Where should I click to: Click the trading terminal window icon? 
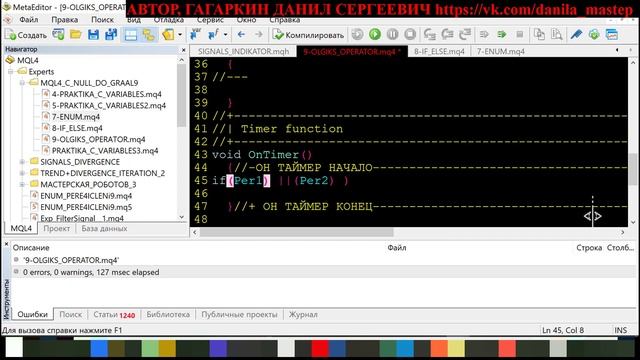612,35
